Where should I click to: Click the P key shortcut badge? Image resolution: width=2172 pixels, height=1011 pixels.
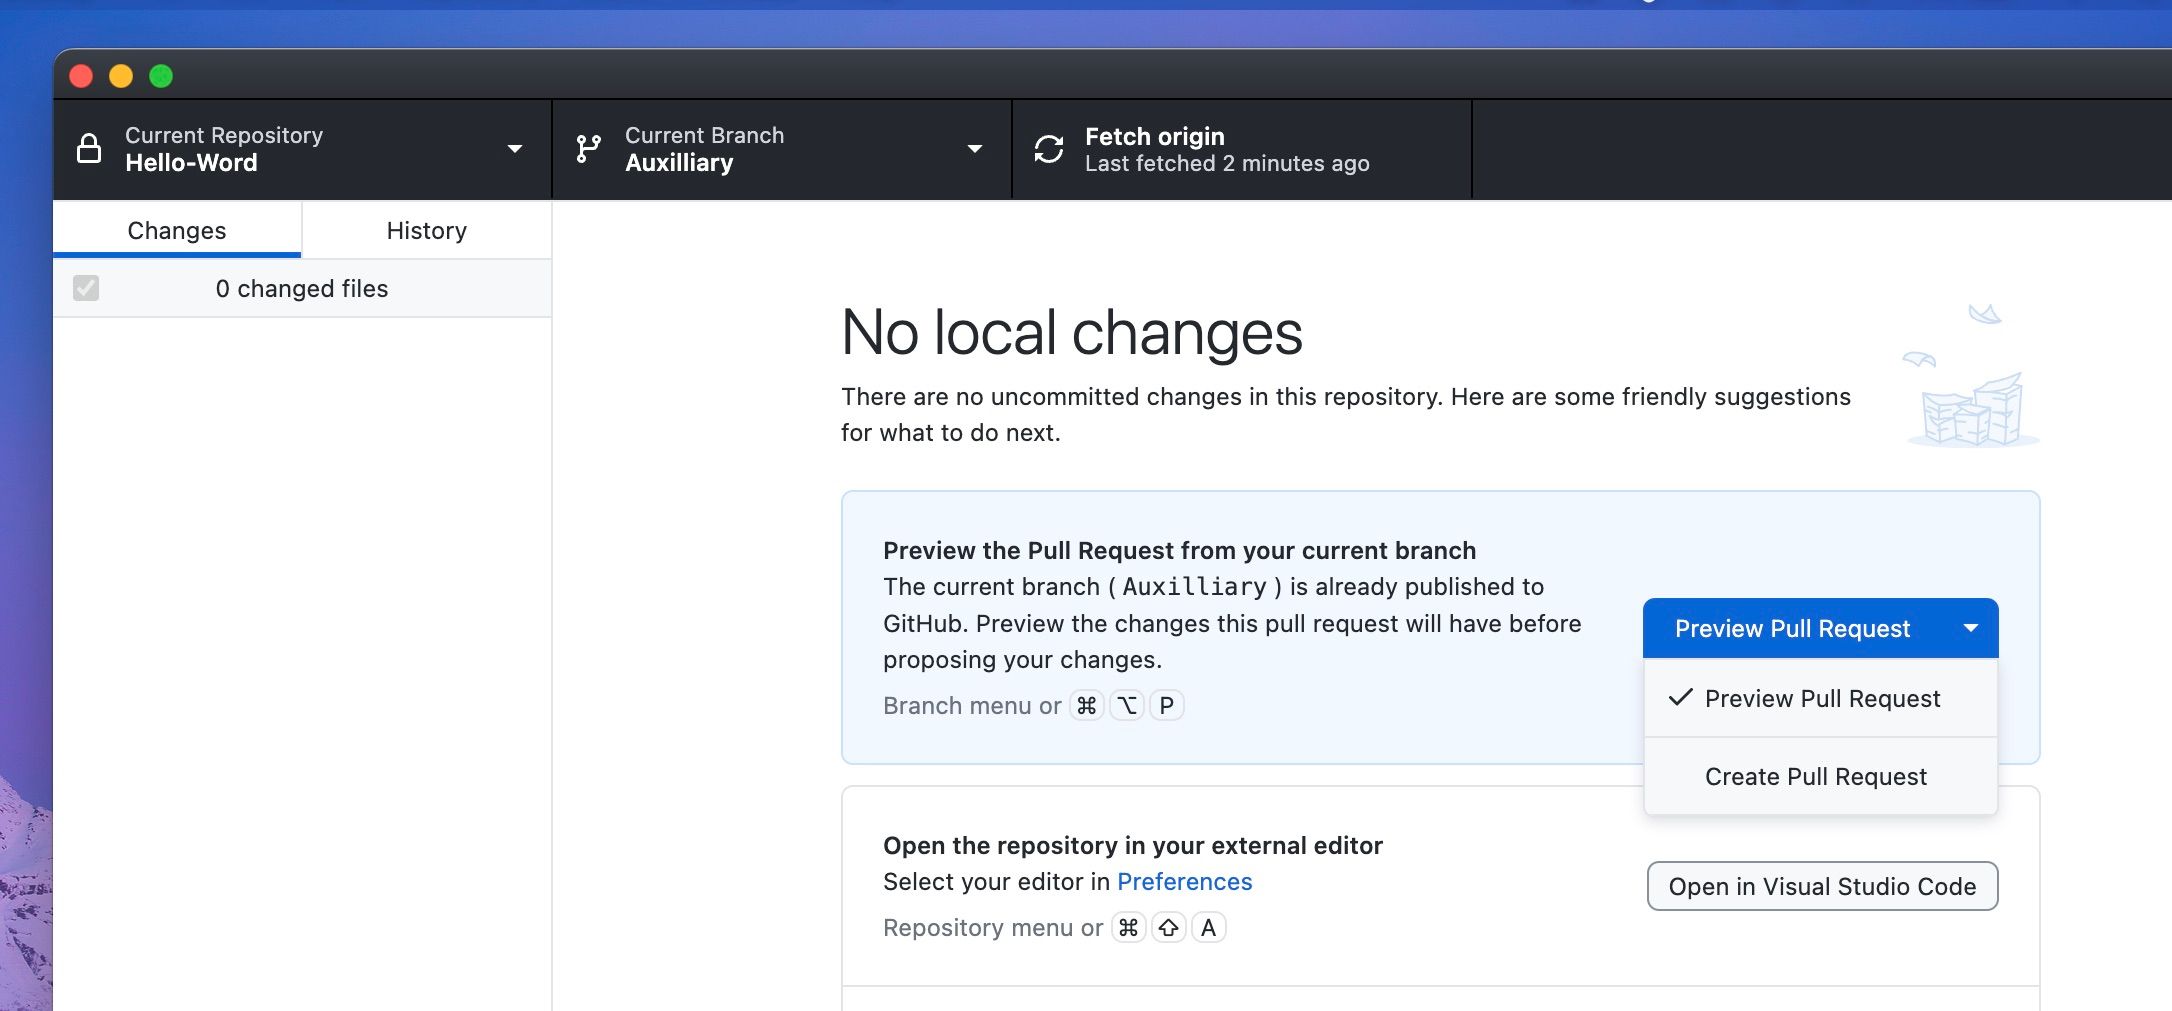pyautogui.click(x=1166, y=705)
